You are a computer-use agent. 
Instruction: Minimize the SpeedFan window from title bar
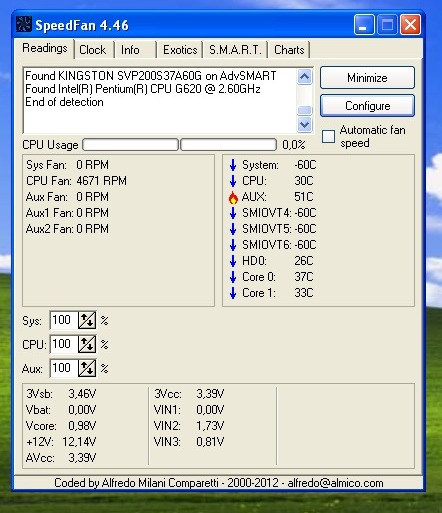(x=364, y=25)
